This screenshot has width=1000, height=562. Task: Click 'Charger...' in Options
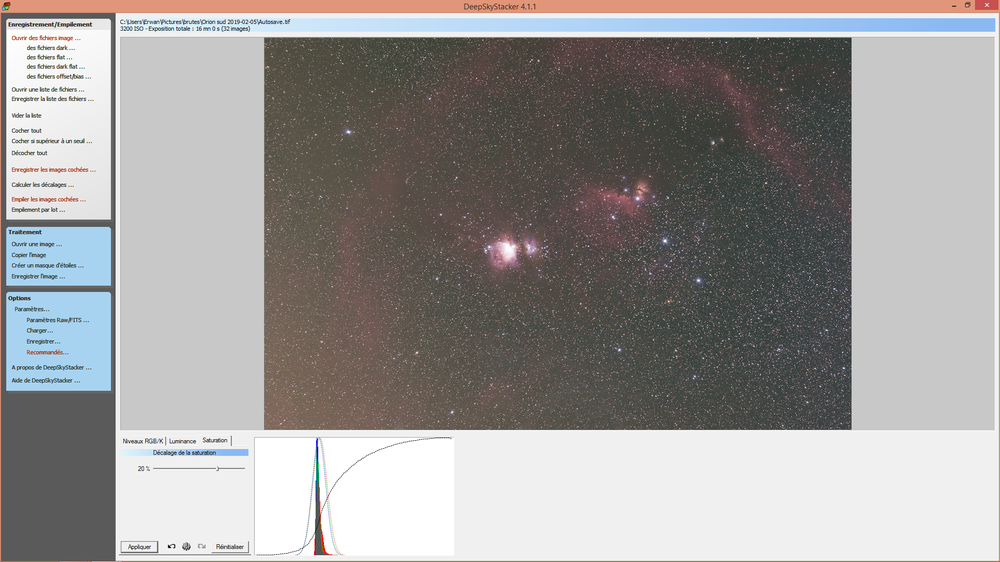pyautogui.click(x=40, y=330)
